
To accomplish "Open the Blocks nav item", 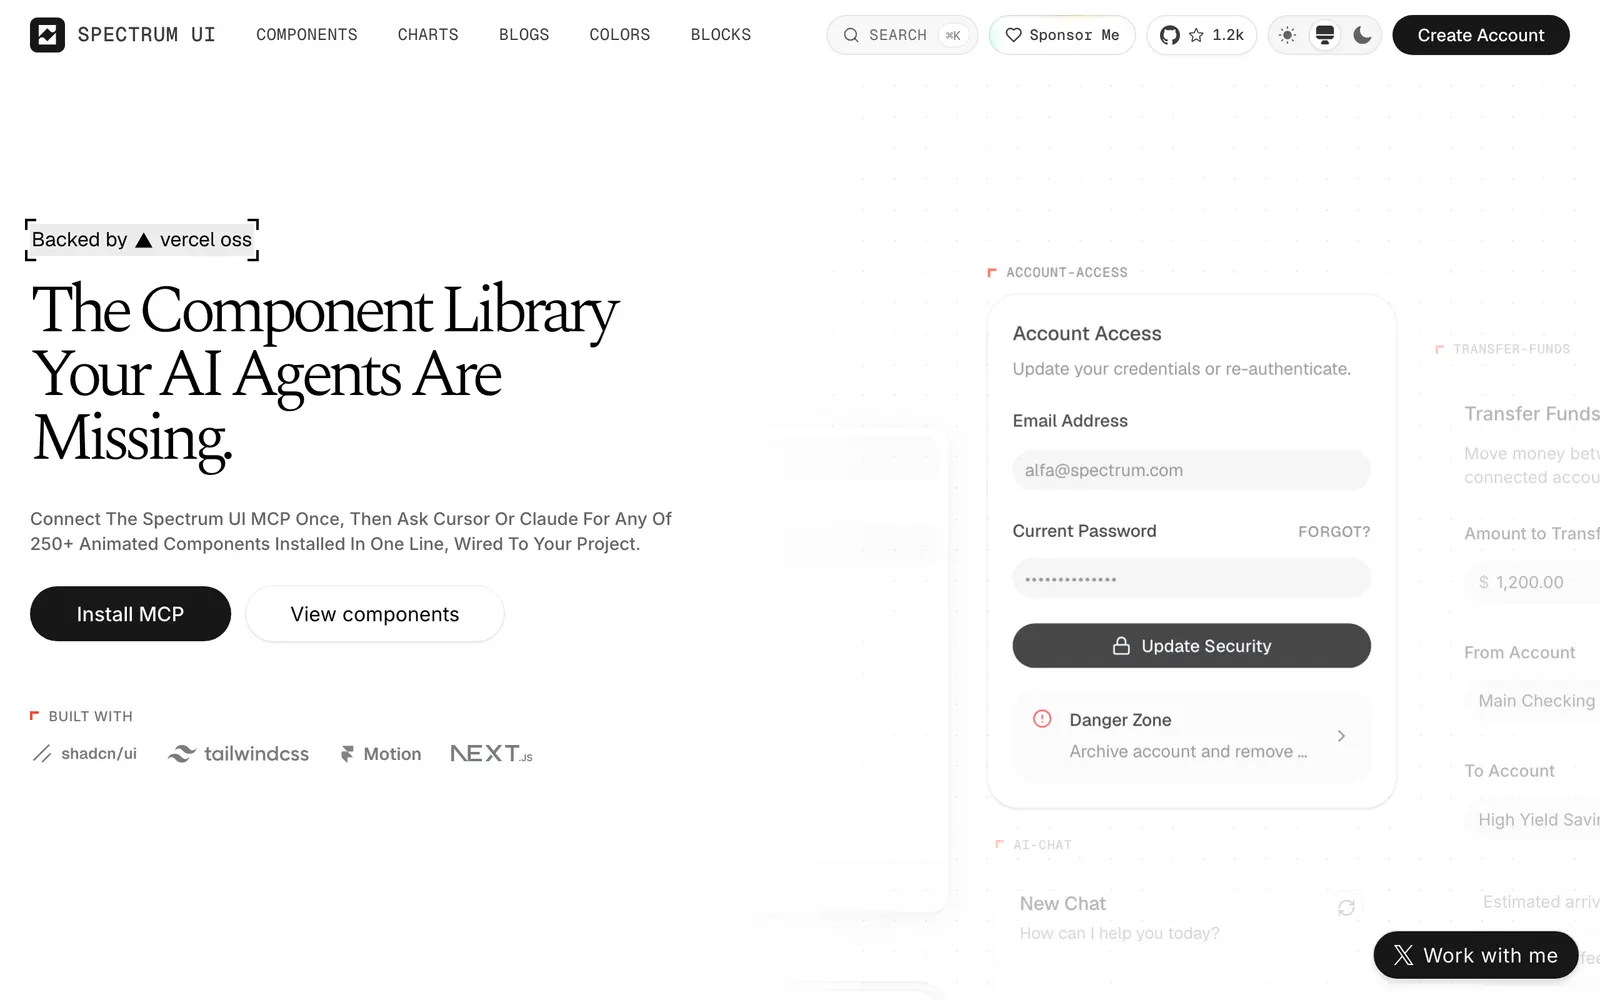I will click(721, 35).
